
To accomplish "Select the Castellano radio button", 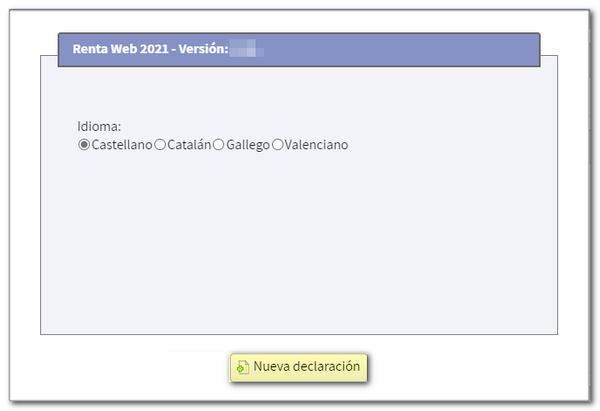I will pos(84,145).
